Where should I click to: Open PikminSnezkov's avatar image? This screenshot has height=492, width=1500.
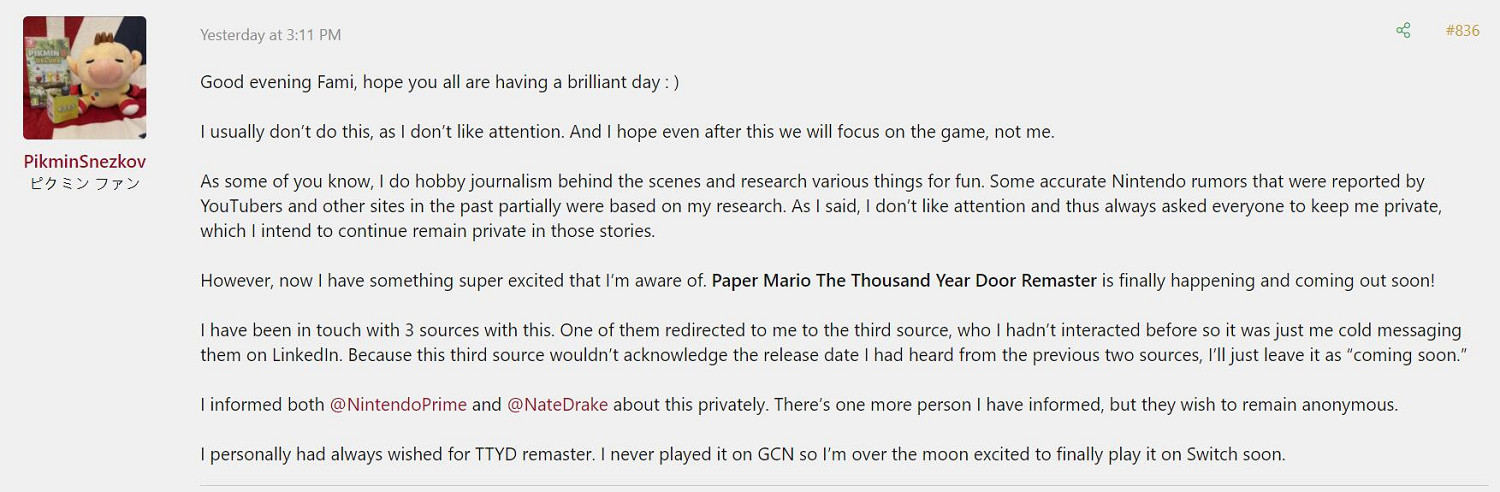84,77
